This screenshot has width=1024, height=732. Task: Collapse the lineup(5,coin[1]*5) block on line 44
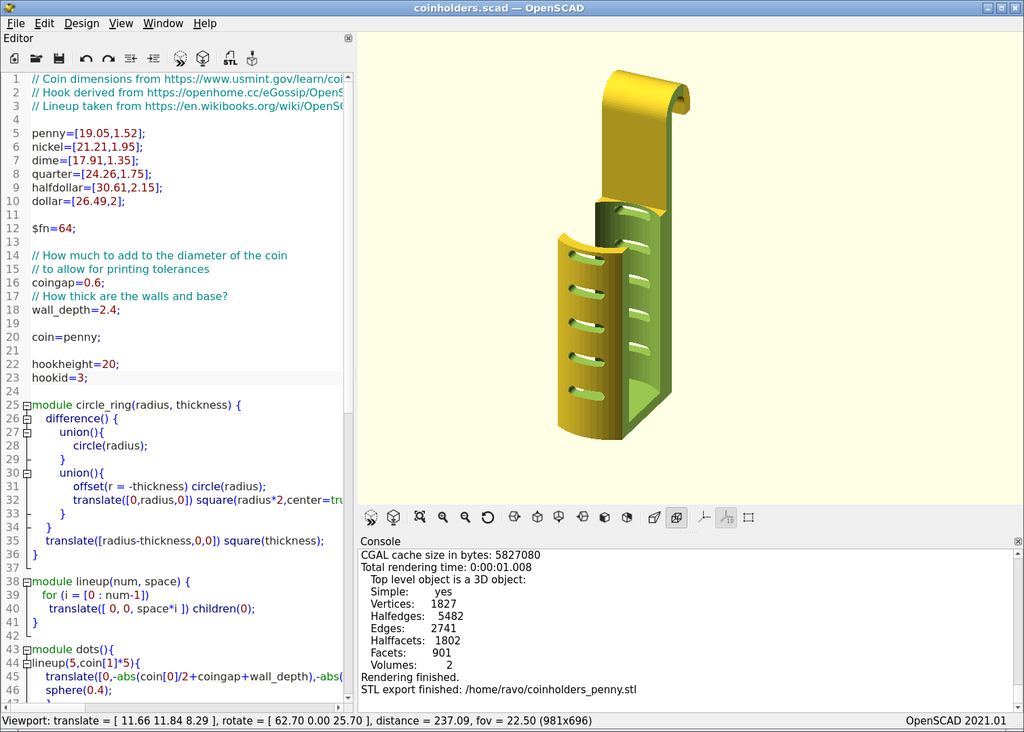tap(27, 663)
